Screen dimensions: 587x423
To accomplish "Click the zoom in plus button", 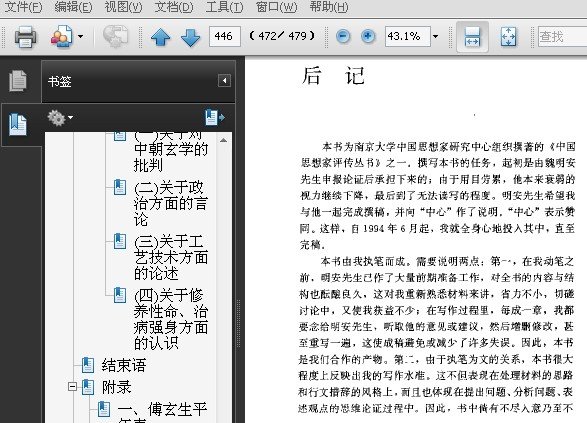I will 368,36.
